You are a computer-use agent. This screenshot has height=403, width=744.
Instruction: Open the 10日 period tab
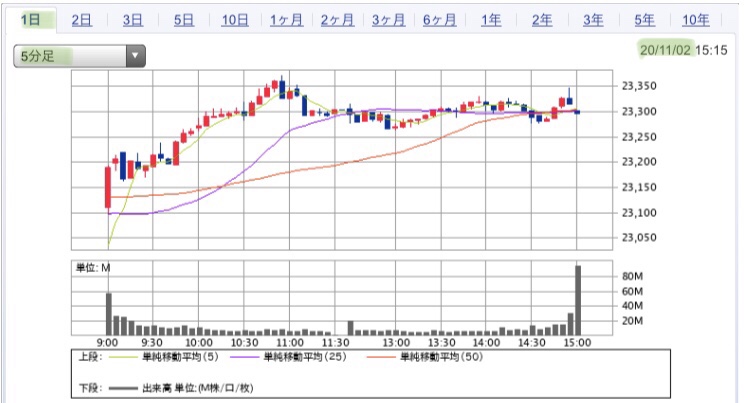point(235,20)
